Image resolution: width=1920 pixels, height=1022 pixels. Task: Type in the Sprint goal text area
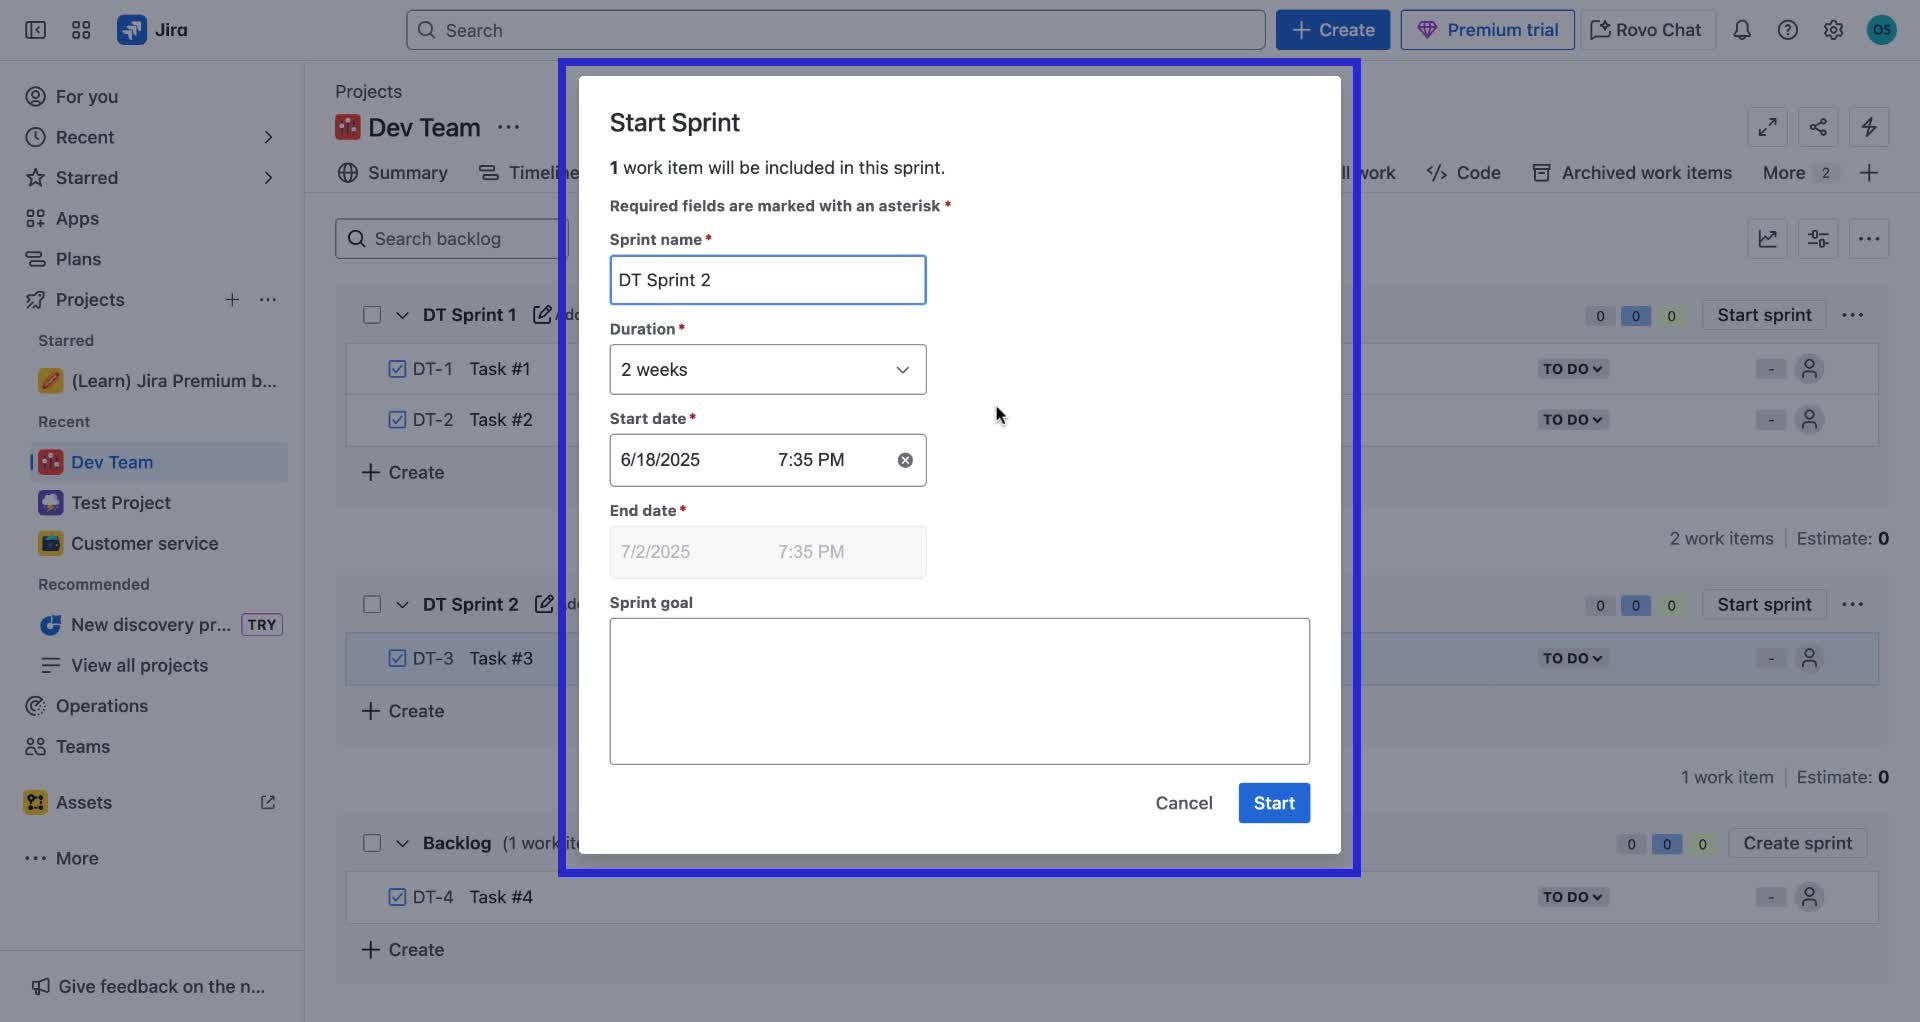click(x=959, y=690)
